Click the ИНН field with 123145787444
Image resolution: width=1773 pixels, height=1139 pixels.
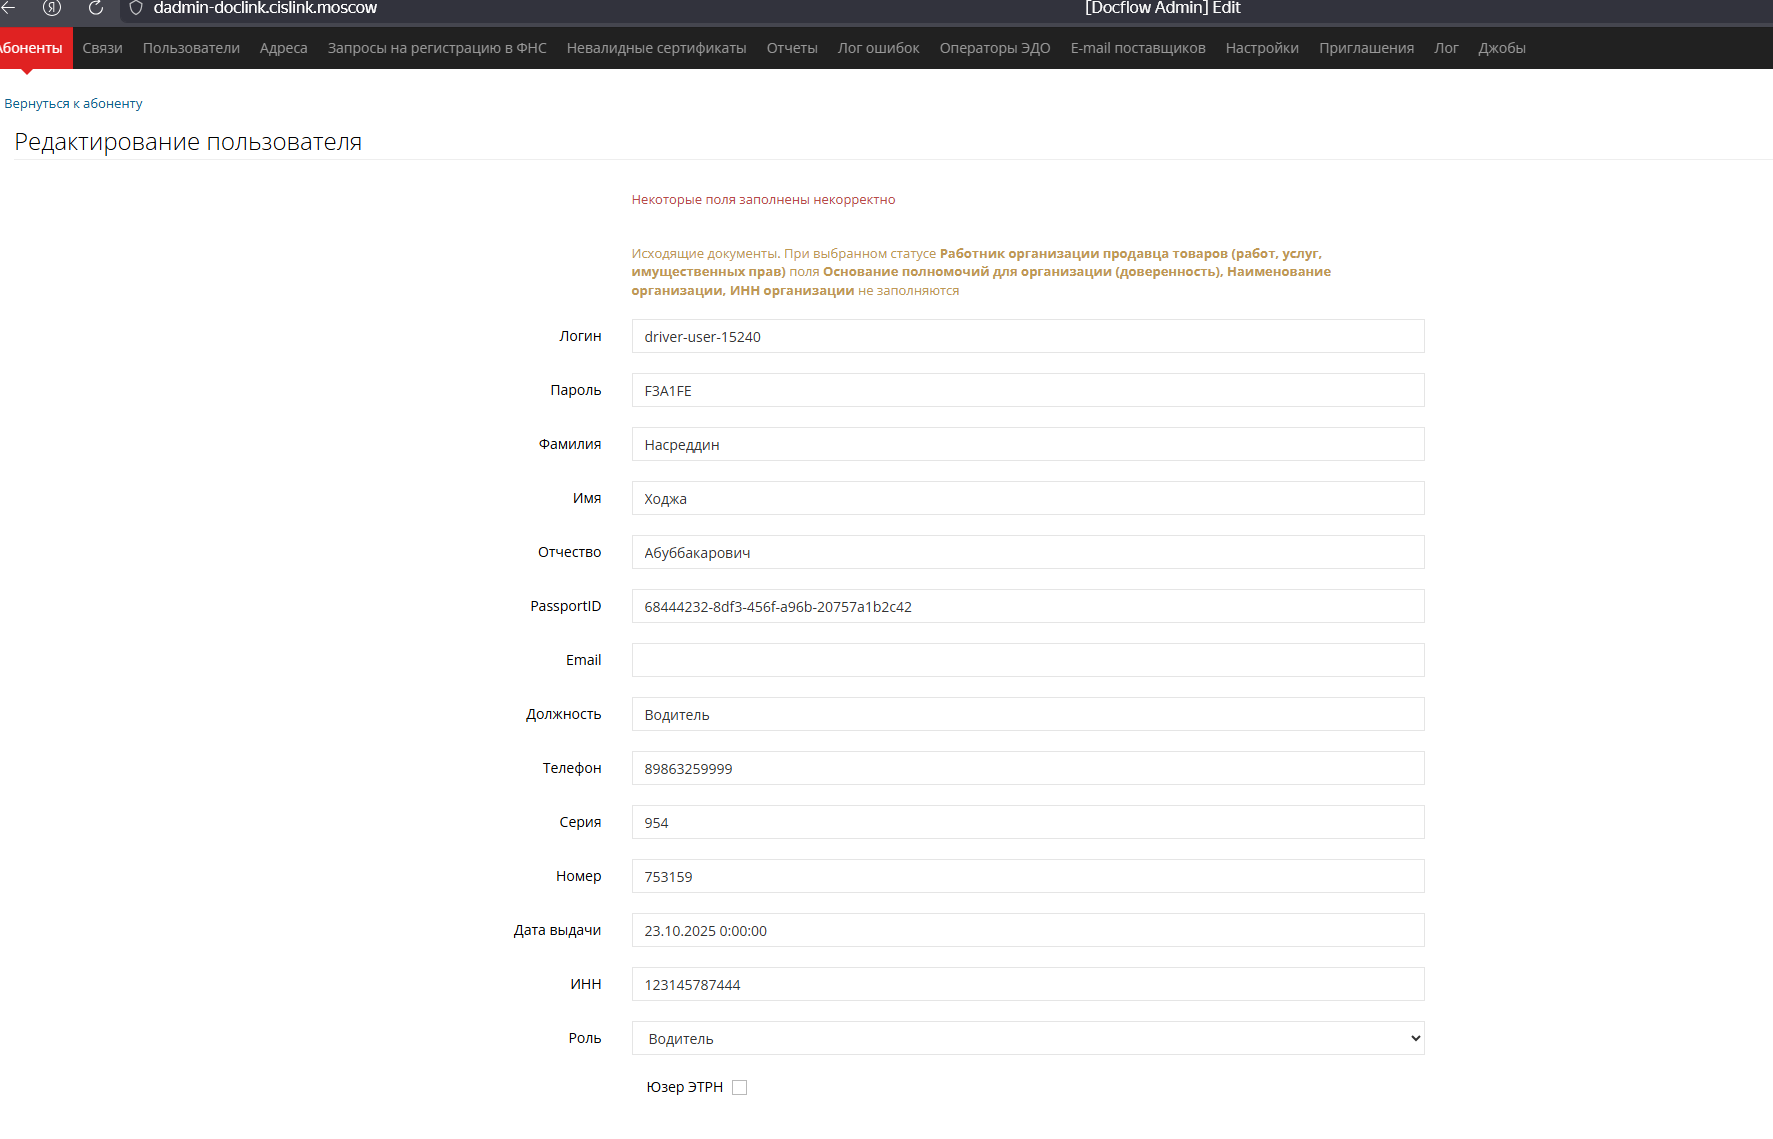(1028, 984)
